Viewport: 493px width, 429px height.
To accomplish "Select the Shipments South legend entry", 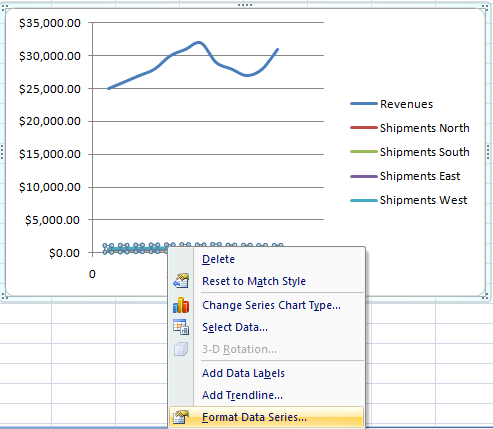I will point(410,152).
